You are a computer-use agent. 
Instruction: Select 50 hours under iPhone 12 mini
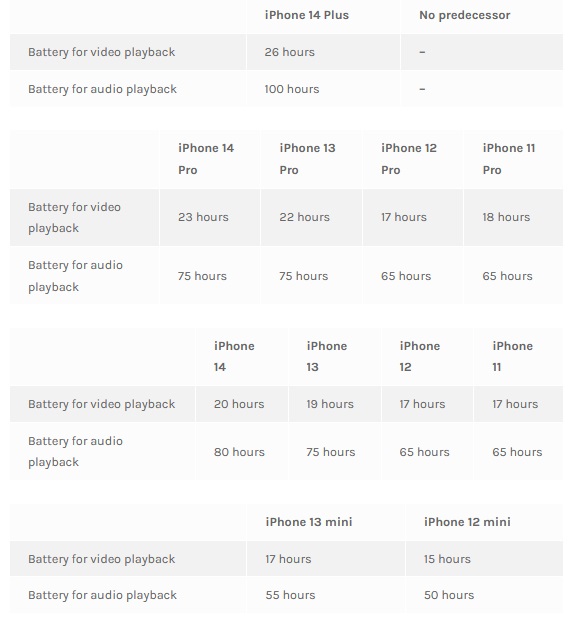[x=449, y=595]
